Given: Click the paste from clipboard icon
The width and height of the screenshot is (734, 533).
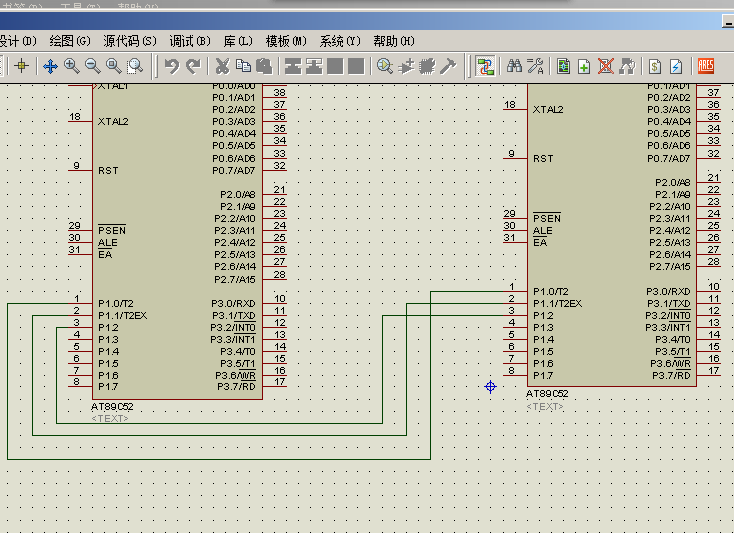Looking at the screenshot, I should point(264,66).
